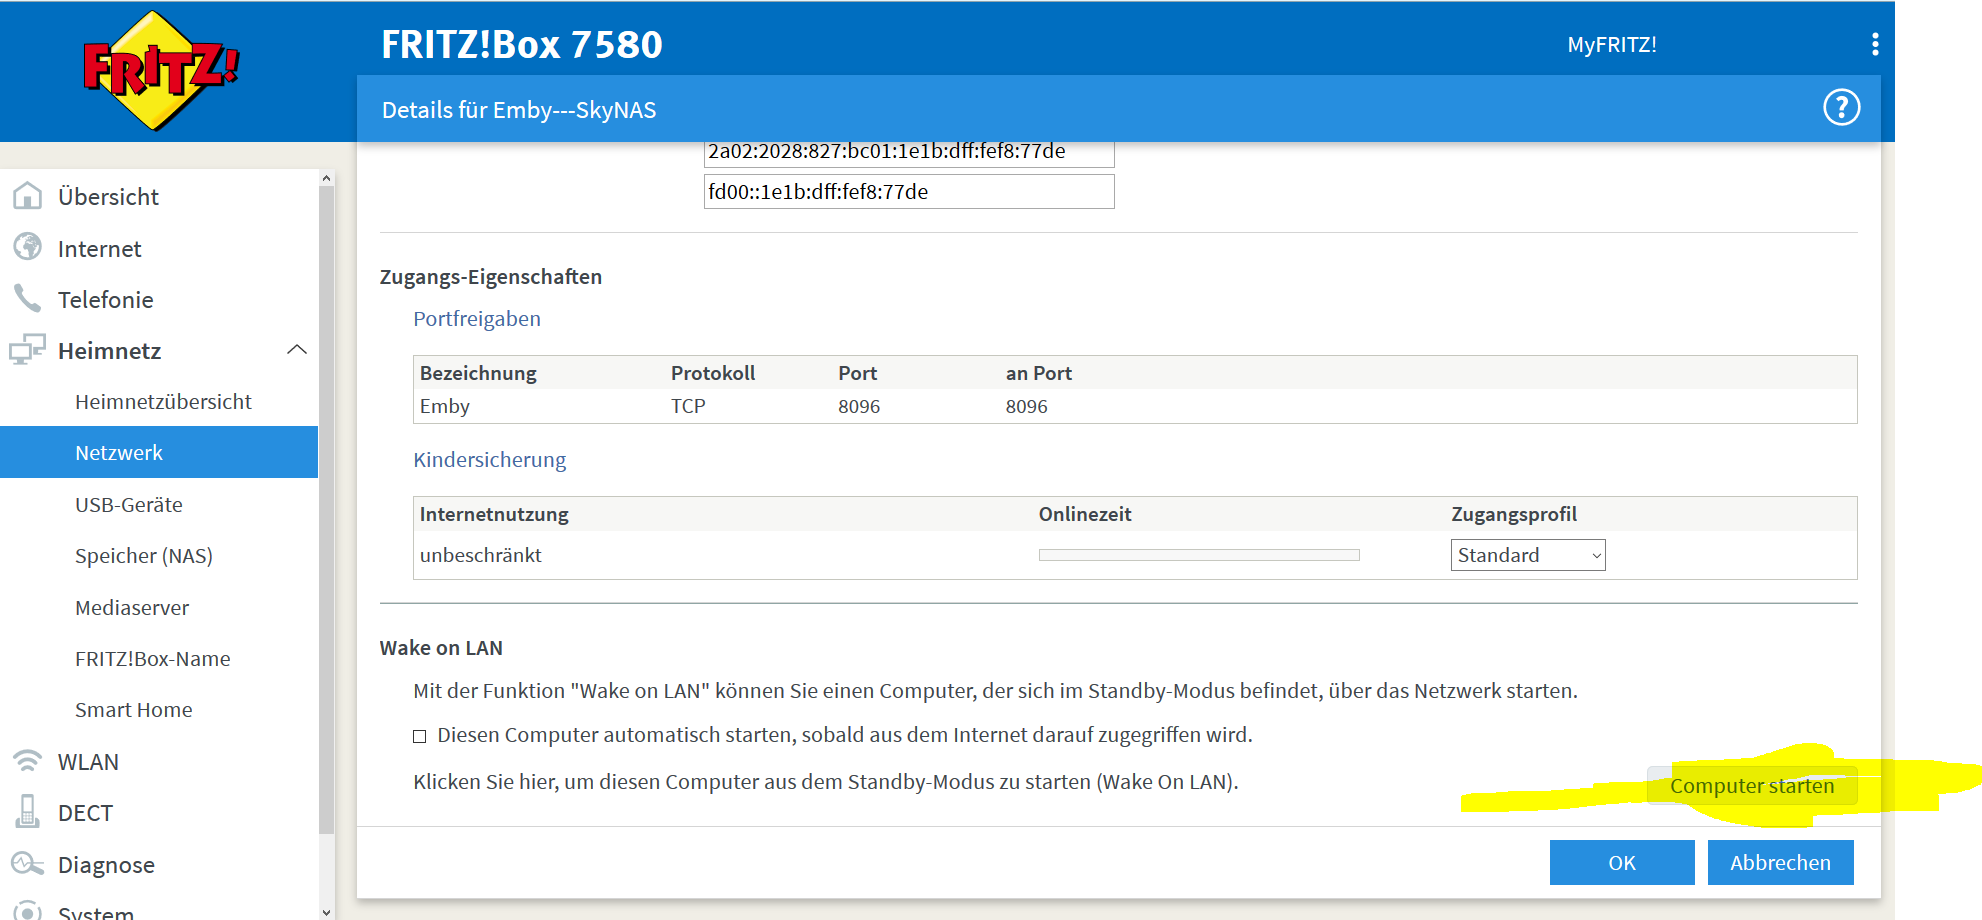Click the Übersicht house icon
The width and height of the screenshot is (1982, 920).
coord(28,196)
